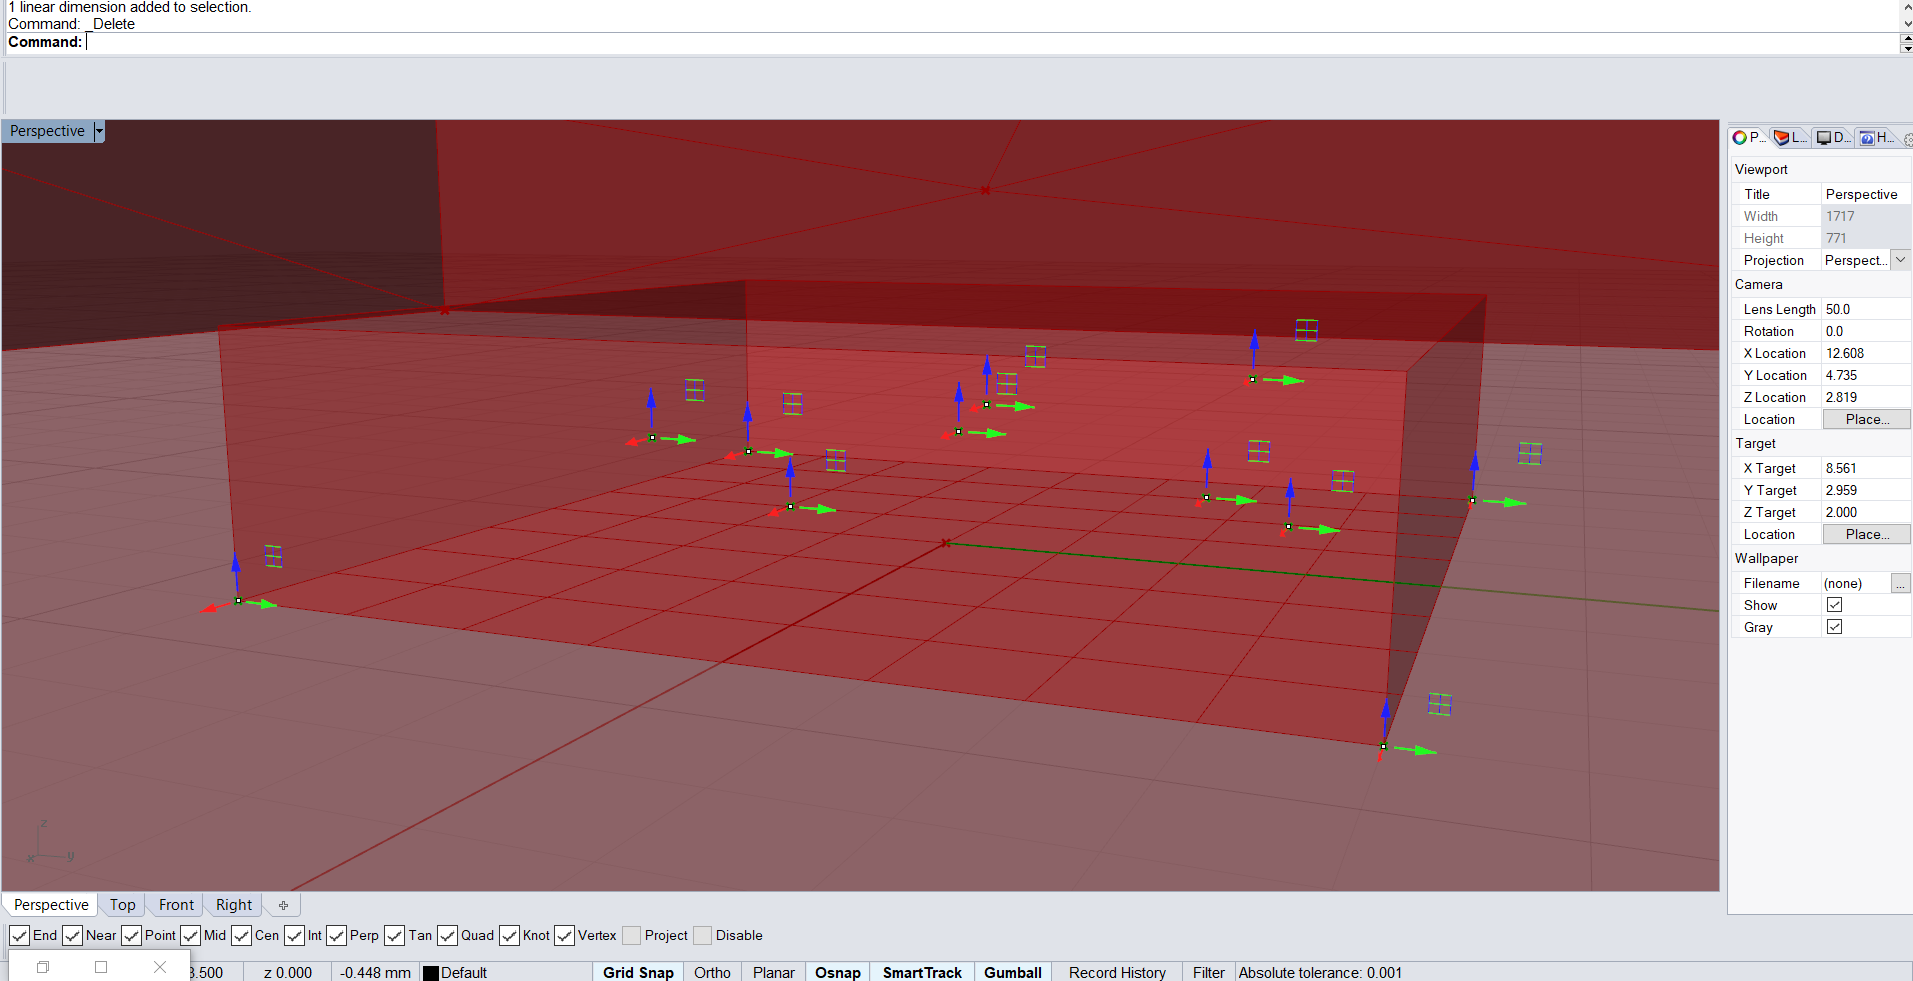Click the Perspective viewport title label

pos(47,131)
